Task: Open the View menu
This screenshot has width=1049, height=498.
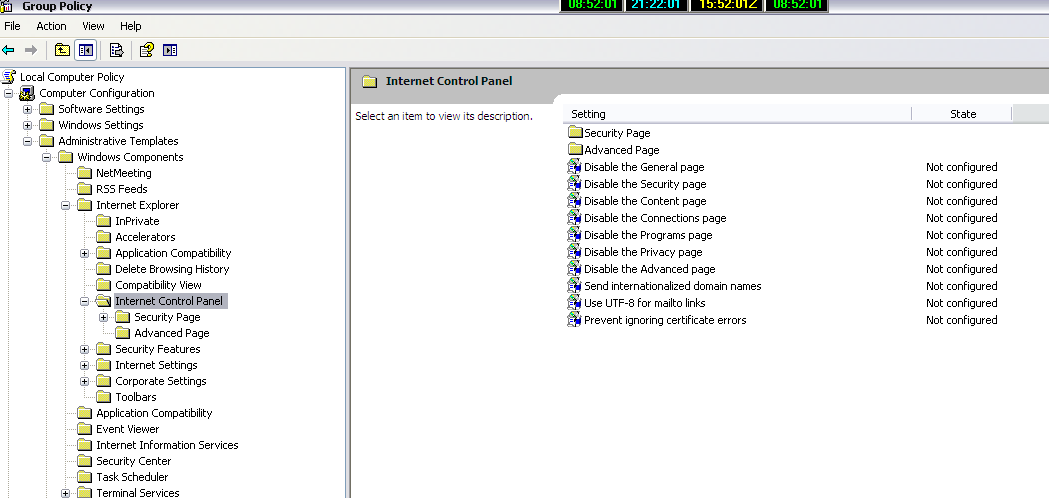Action: click(93, 26)
